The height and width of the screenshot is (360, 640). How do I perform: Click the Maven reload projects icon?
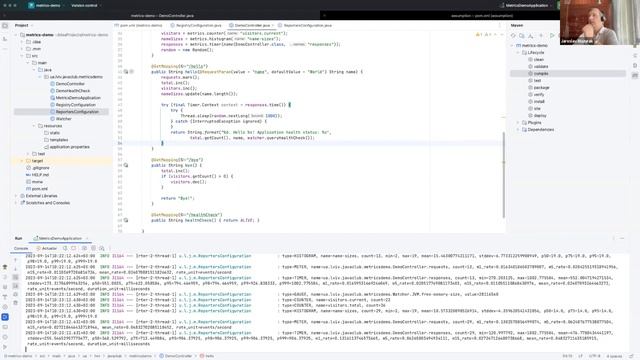click(513, 36)
